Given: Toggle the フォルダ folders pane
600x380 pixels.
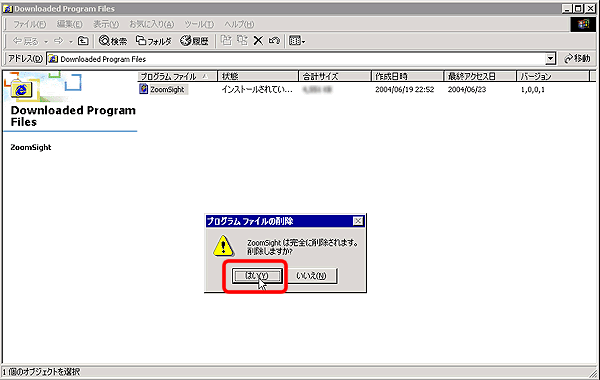Looking at the screenshot, I should (x=154, y=41).
